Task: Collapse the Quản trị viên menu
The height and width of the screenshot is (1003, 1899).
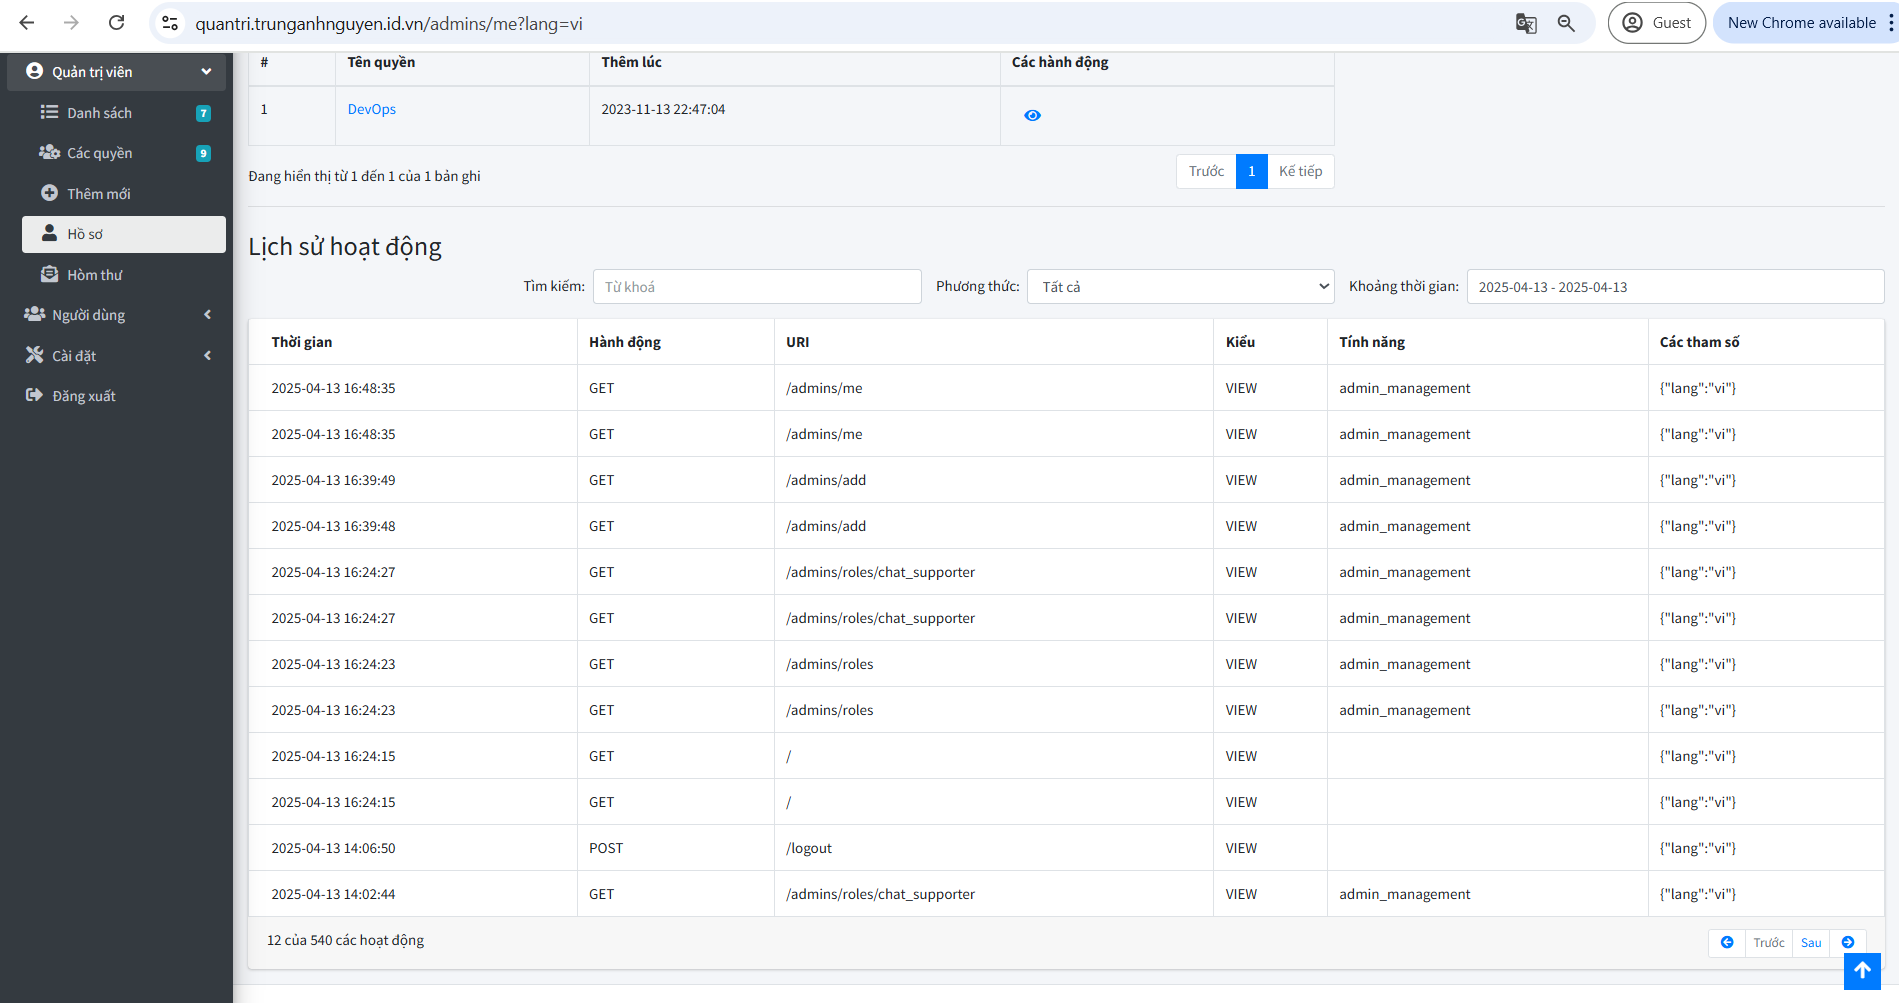Action: [117, 72]
